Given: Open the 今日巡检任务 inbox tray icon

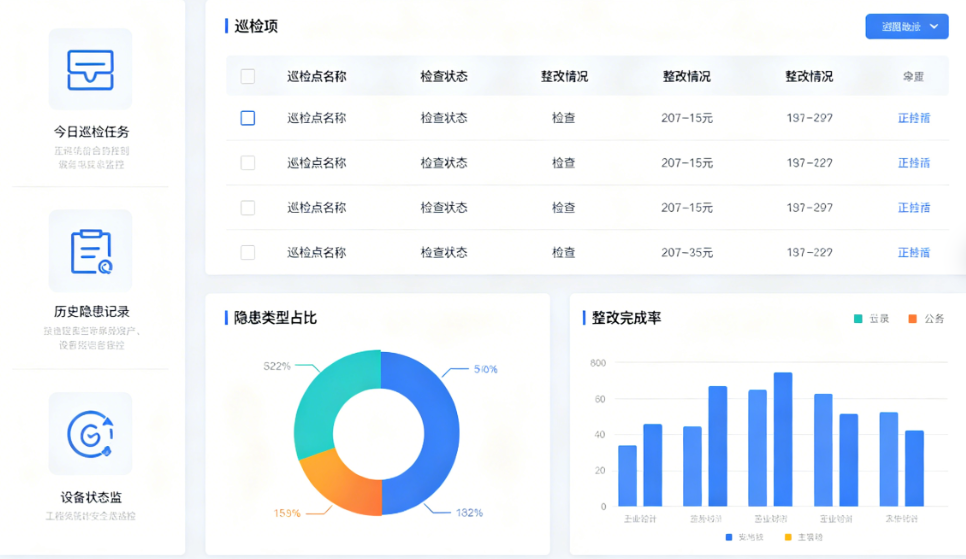Looking at the screenshot, I should click(91, 70).
